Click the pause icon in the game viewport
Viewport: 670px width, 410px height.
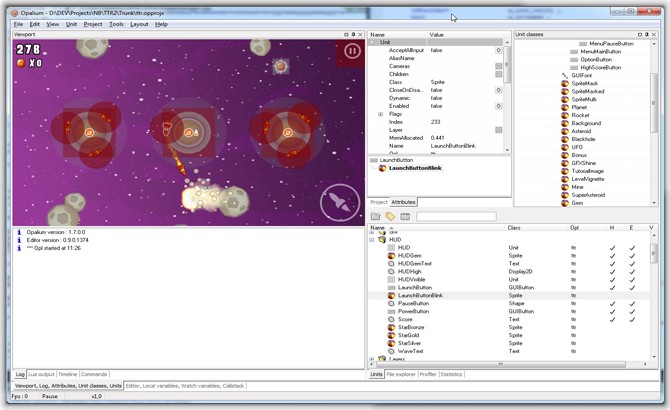[352, 52]
